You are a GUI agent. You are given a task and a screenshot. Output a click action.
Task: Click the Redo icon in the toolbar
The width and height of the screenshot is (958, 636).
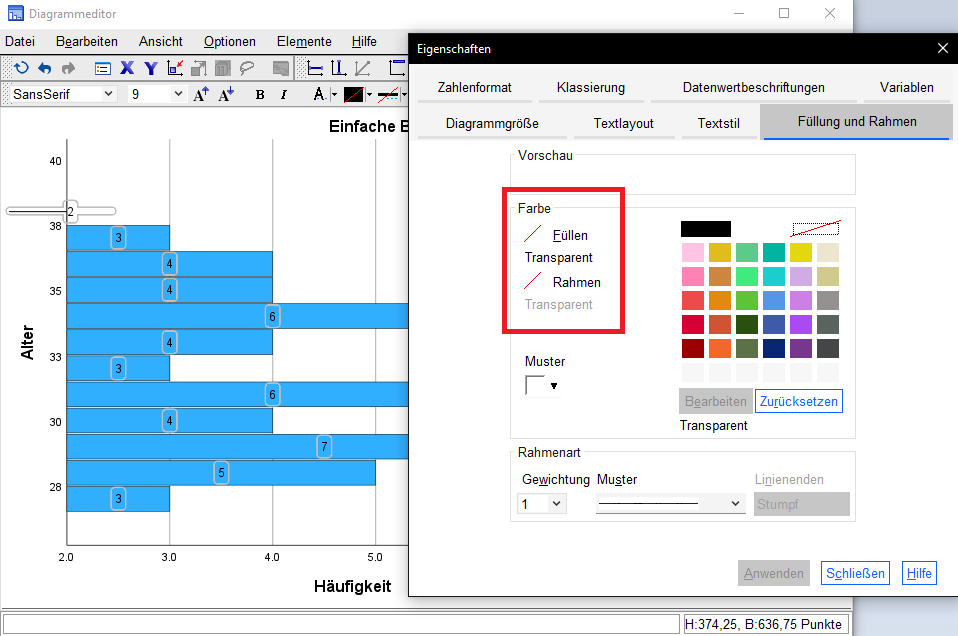(x=69, y=68)
